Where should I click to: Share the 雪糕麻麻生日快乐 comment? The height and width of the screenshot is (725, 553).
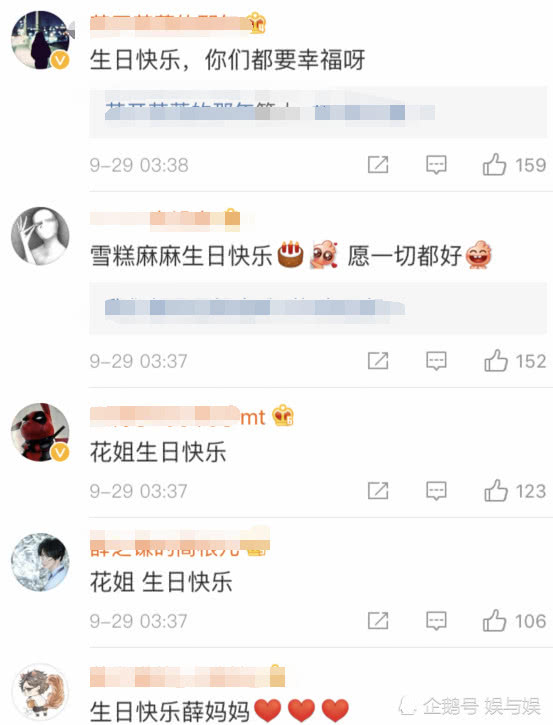click(378, 361)
